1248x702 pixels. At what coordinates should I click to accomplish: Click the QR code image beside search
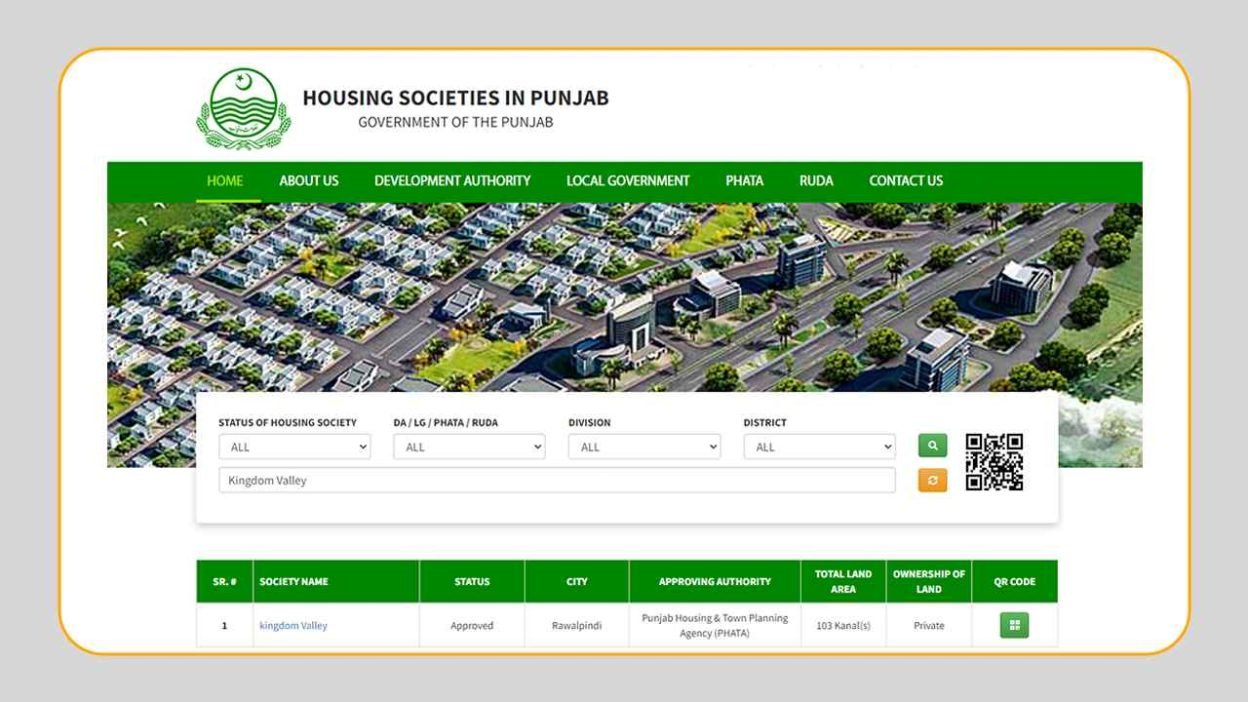994,462
